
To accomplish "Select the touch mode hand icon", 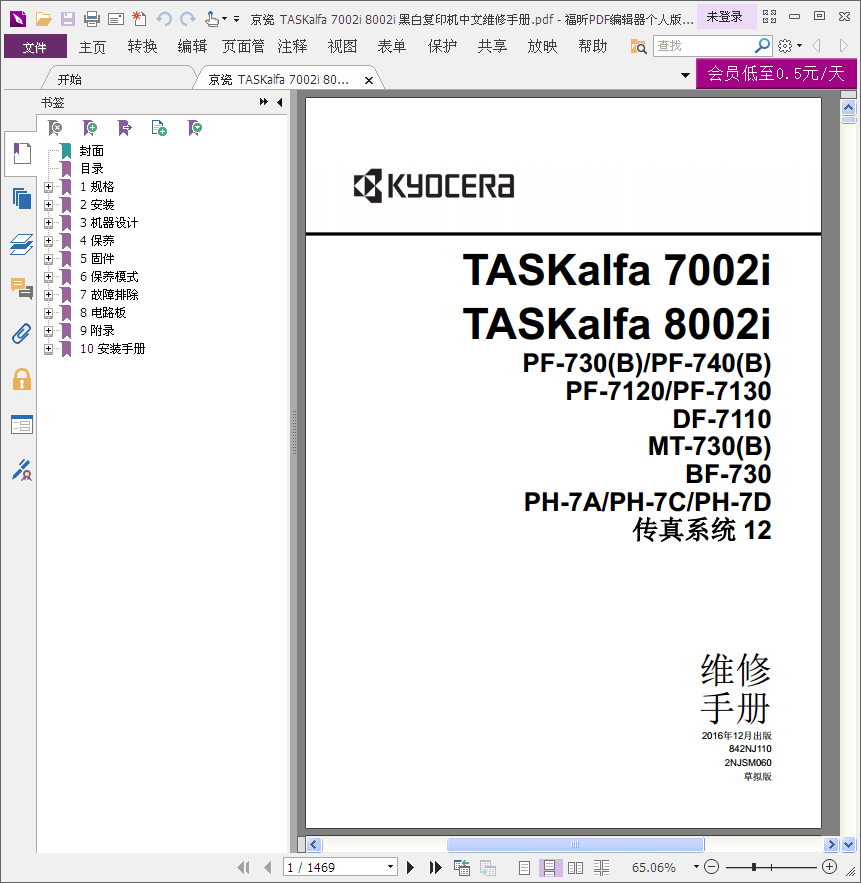I will [x=212, y=19].
